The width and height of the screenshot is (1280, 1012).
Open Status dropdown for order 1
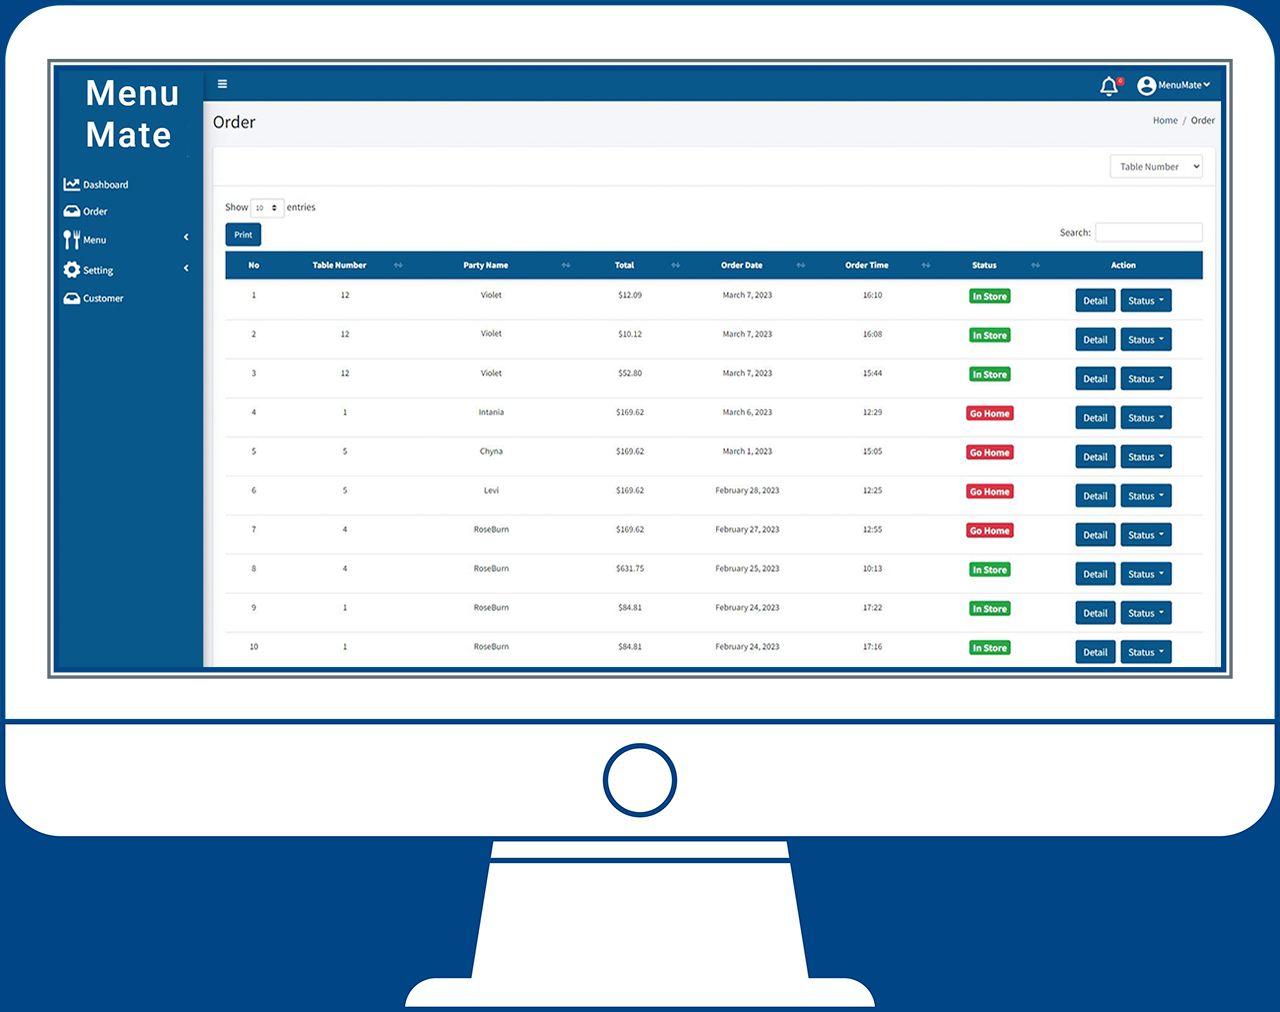coord(1146,300)
